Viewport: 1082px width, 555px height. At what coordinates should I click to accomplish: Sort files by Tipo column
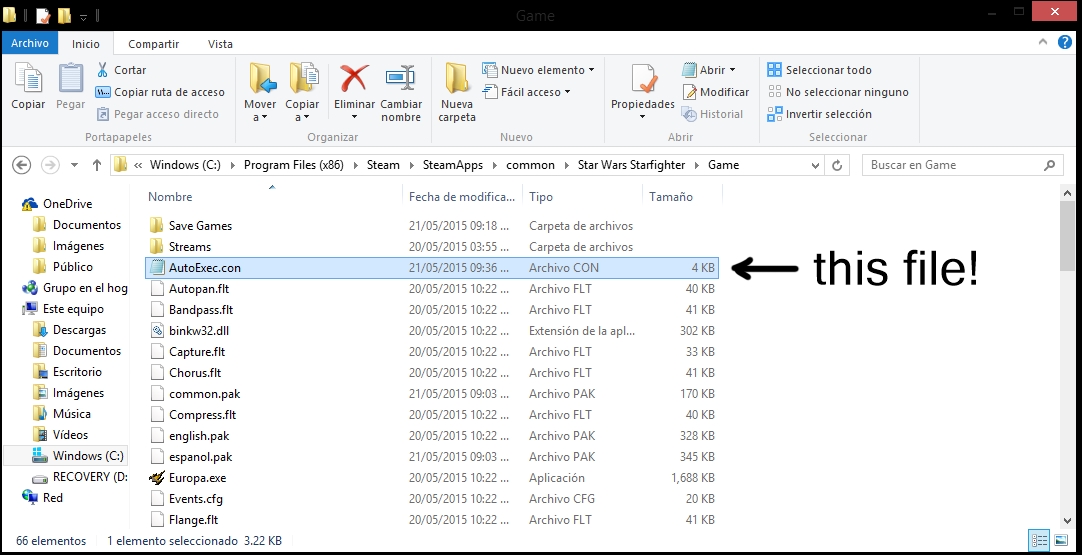(541, 197)
